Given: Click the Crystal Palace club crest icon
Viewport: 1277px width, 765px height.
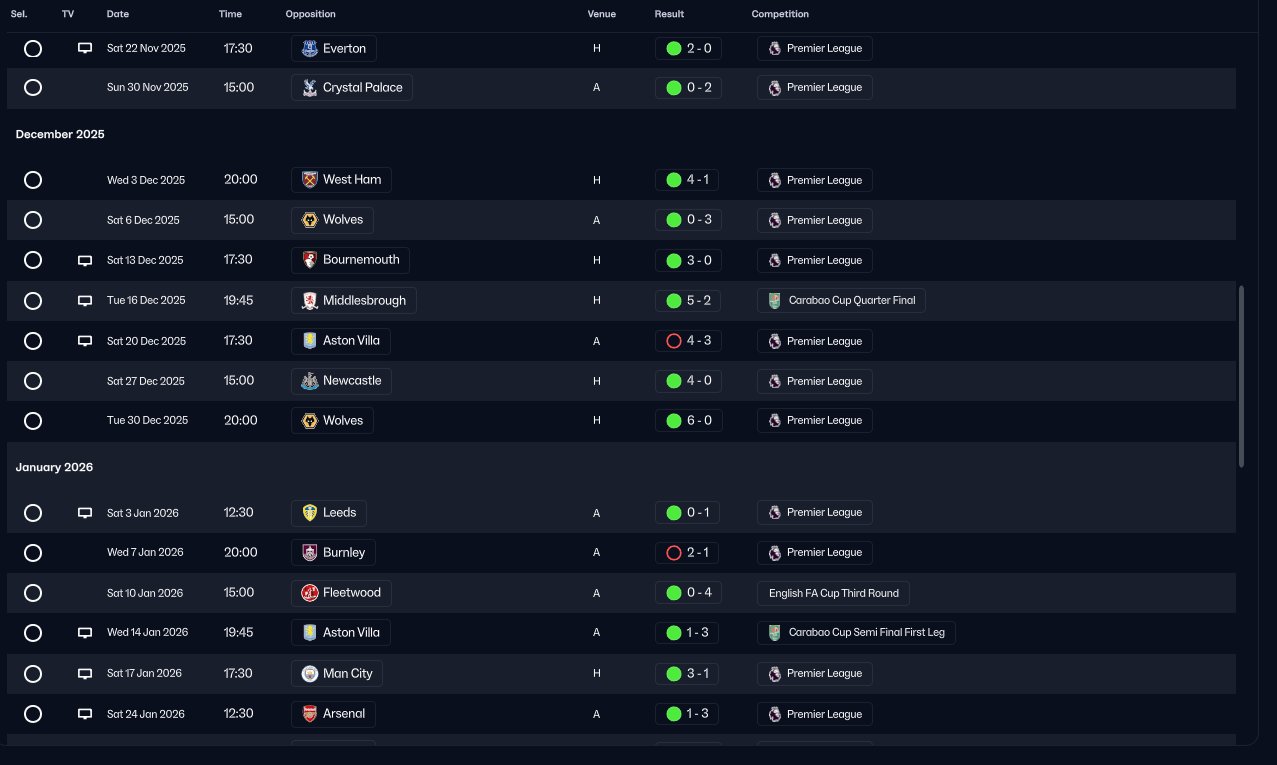Looking at the screenshot, I should [310, 88].
